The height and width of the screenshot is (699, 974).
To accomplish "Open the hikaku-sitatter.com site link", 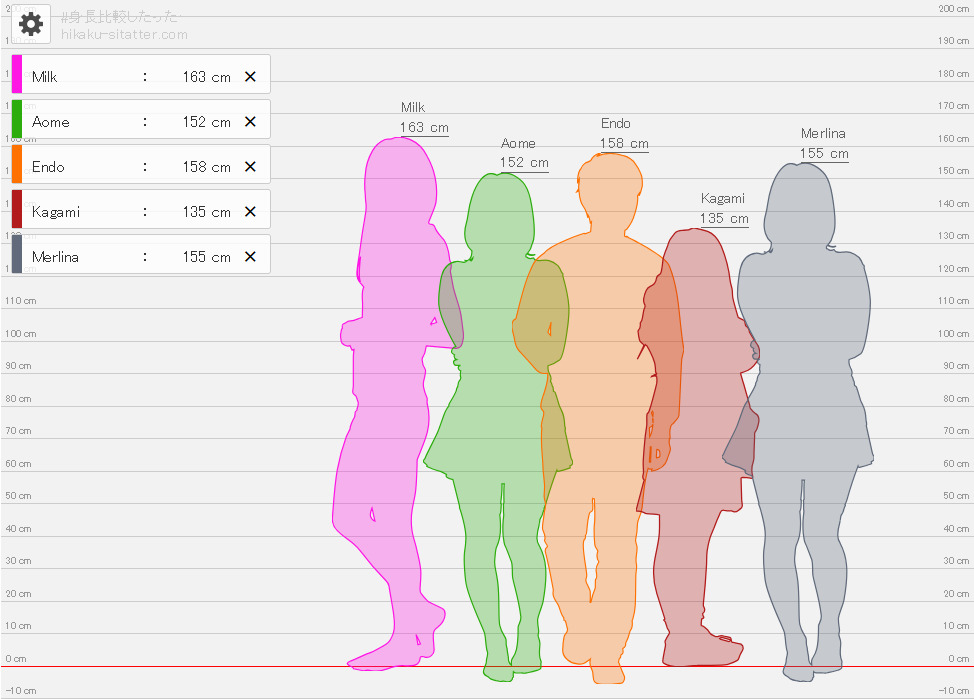I will point(124,35).
